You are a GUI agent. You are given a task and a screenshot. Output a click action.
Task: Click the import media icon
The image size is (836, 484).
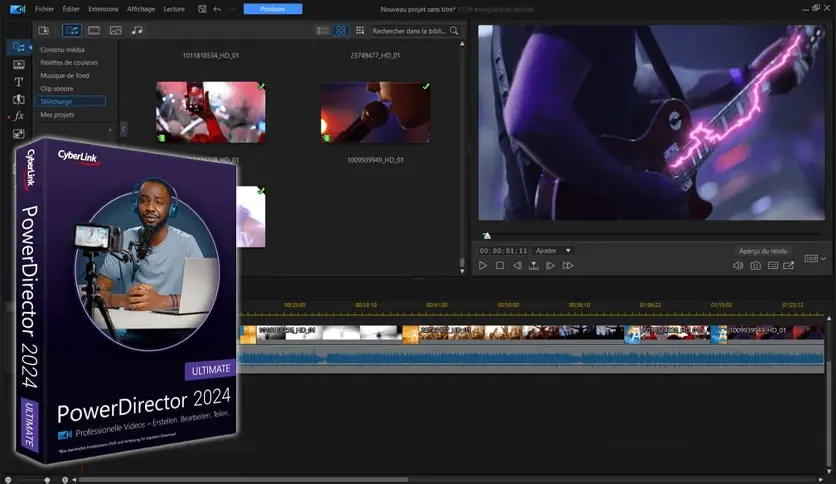(43, 31)
